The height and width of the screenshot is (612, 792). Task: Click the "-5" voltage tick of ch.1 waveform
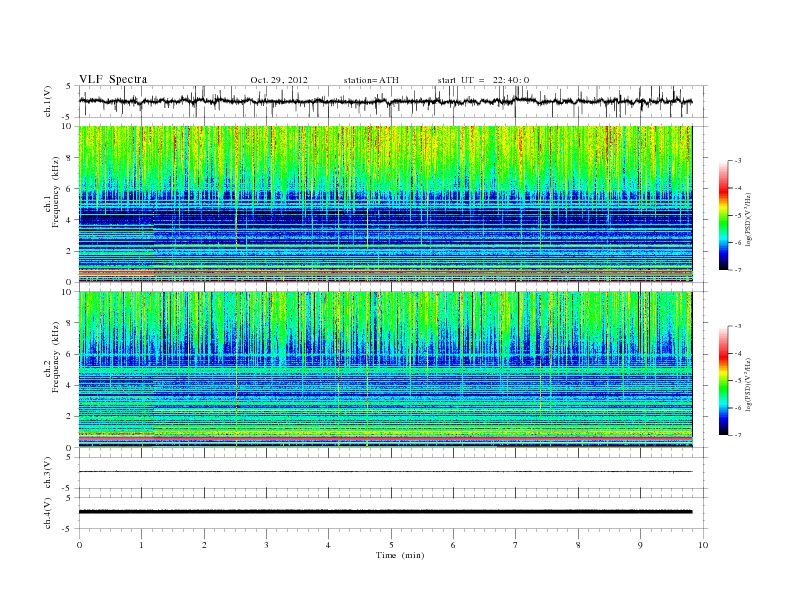(x=67, y=117)
